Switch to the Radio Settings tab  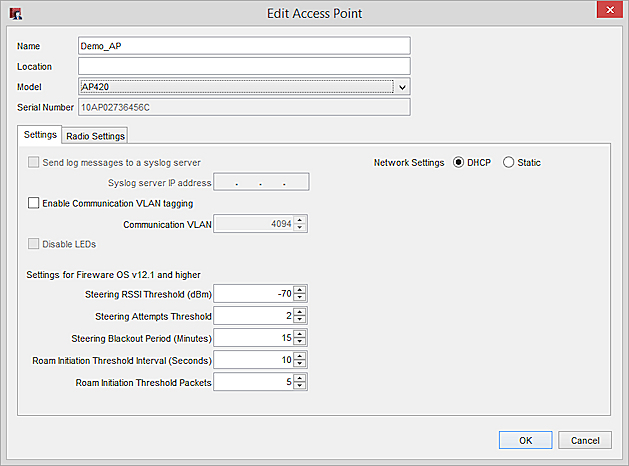tap(95, 135)
